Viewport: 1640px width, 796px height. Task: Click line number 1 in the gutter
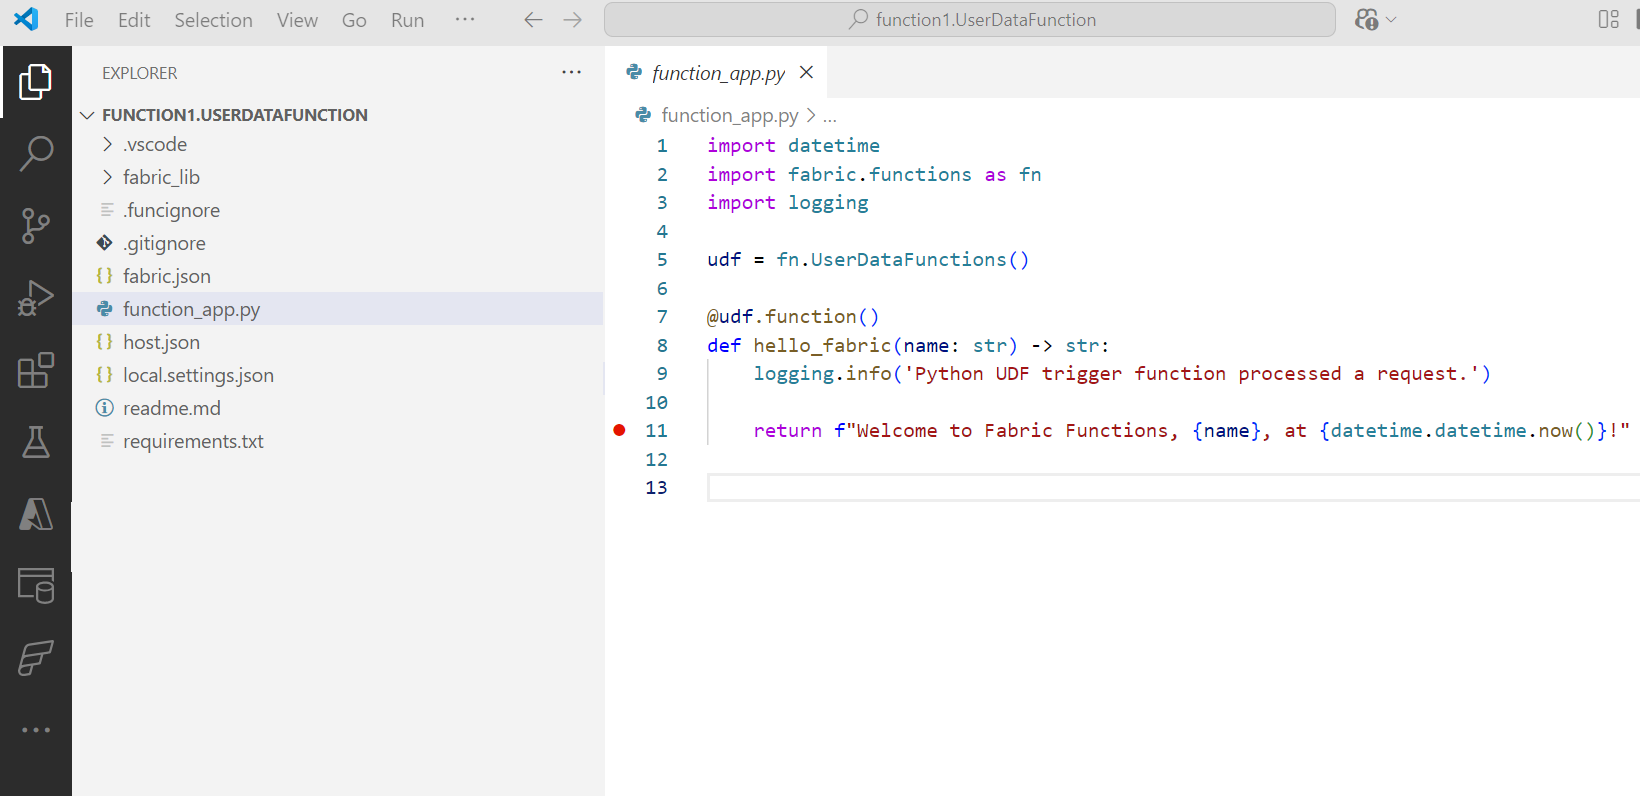[x=662, y=146]
